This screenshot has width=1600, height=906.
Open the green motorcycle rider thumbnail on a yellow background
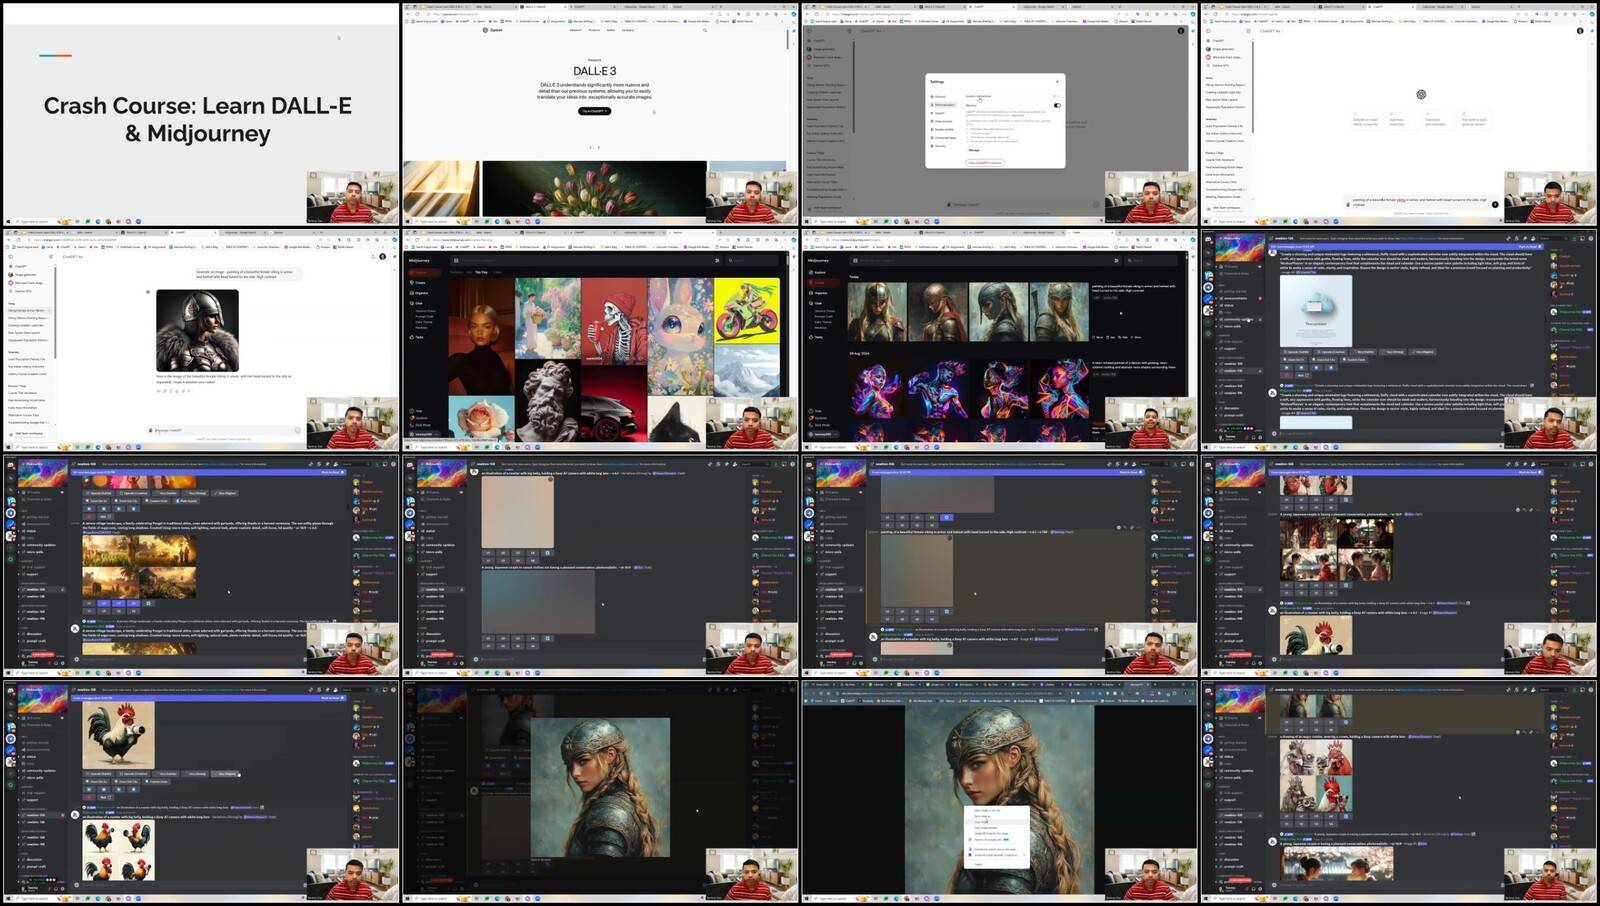[x=747, y=310]
